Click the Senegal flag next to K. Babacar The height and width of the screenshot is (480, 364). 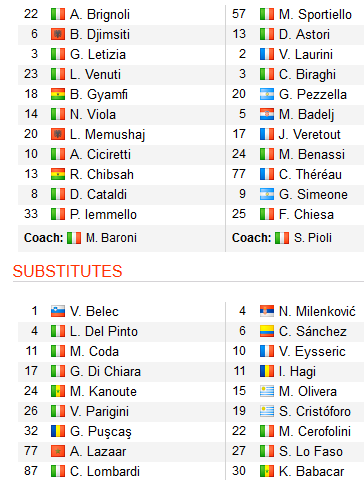[x=267, y=471]
